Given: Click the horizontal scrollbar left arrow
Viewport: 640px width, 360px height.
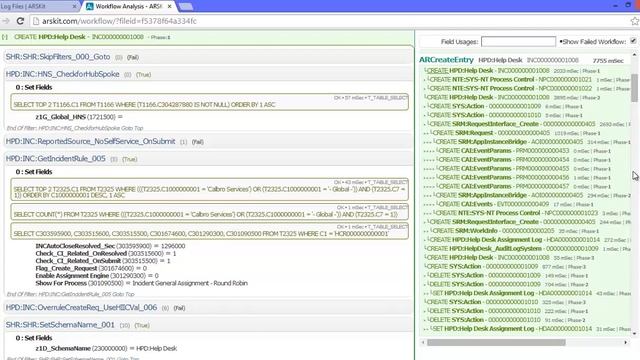Looking at the screenshot, I should (x=423, y=342).
